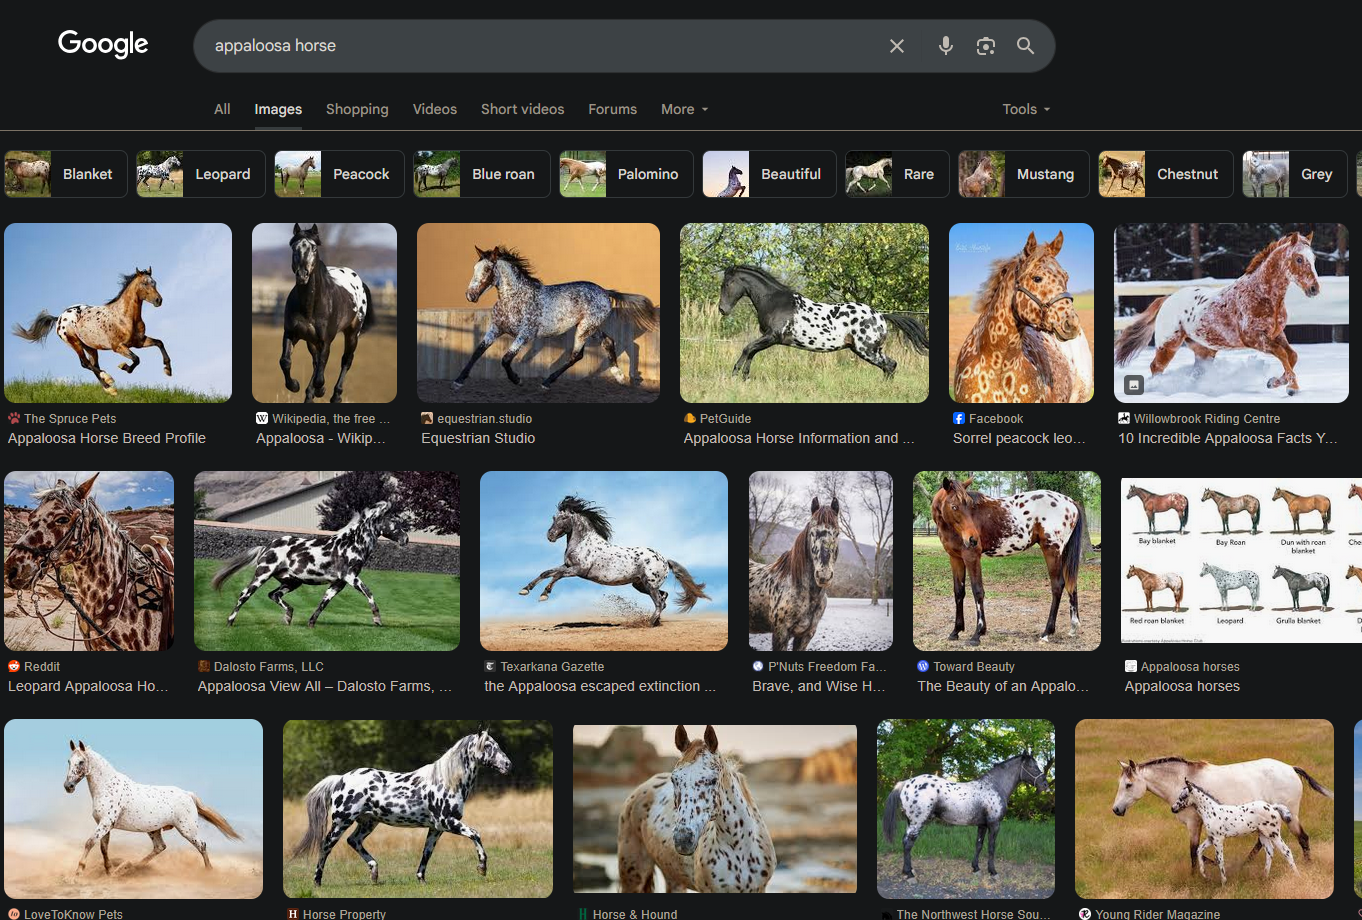The image size is (1362, 920).
Task: View the Young Rider Magazine mare and foal image
Action: click(1204, 809)
